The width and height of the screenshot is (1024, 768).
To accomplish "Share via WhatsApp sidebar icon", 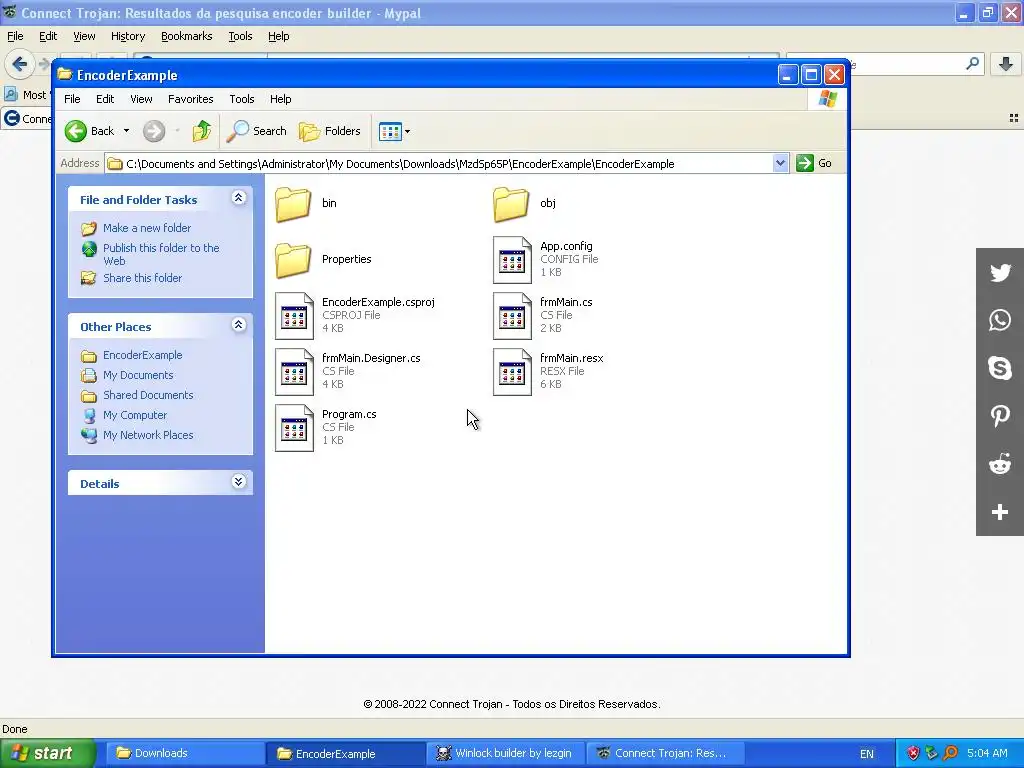I will click(x=1000, y=320).
